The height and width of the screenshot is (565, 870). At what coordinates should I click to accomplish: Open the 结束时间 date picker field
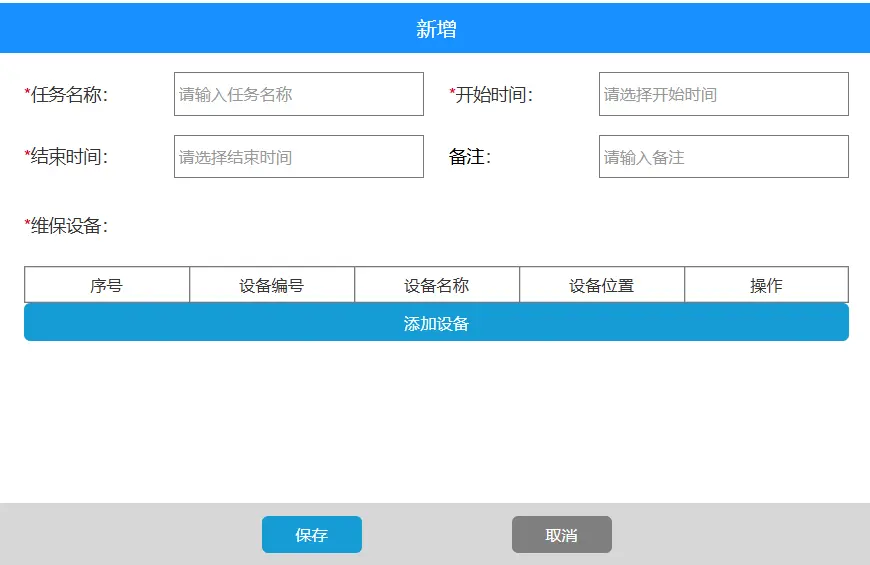[298, 157]
